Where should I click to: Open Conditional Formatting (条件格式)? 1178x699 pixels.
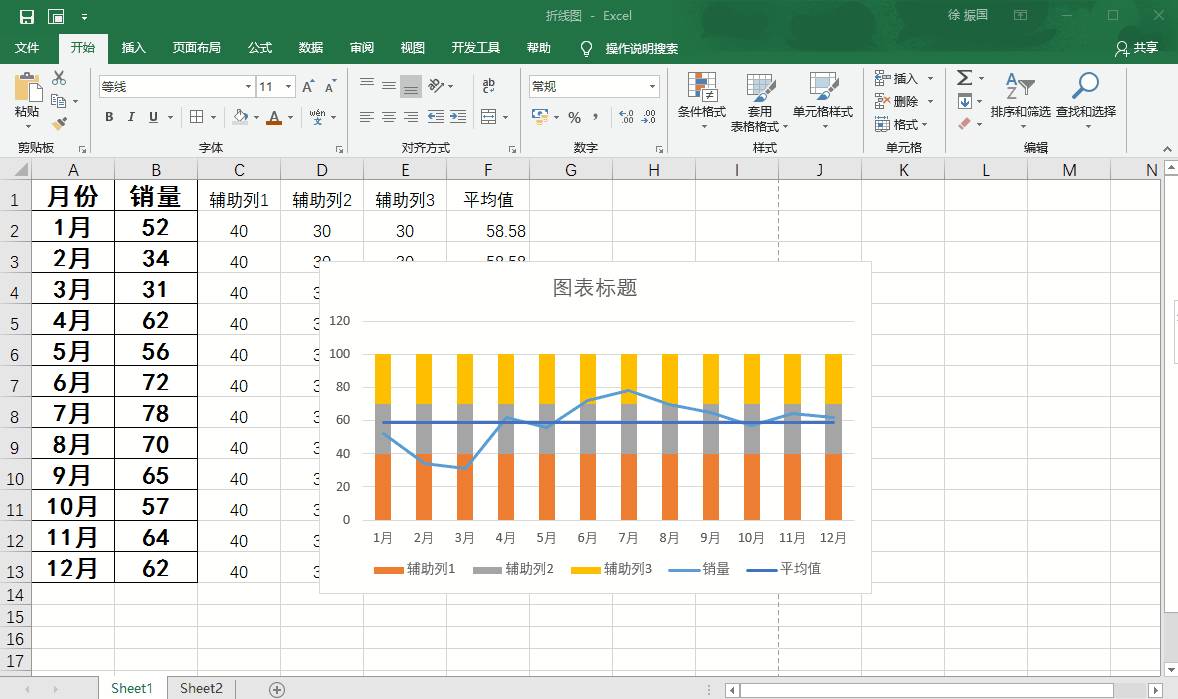(701, 101)
